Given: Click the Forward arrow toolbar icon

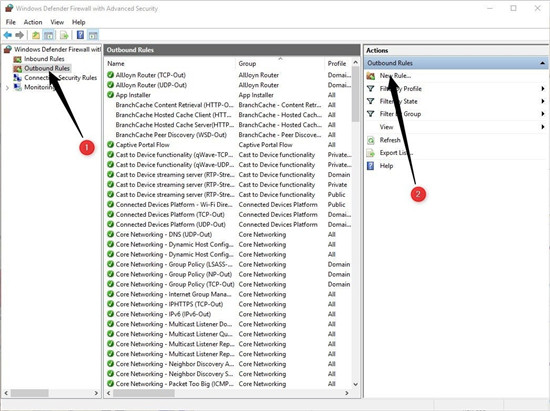Looking at the screenshot, I should click(20, 35).
